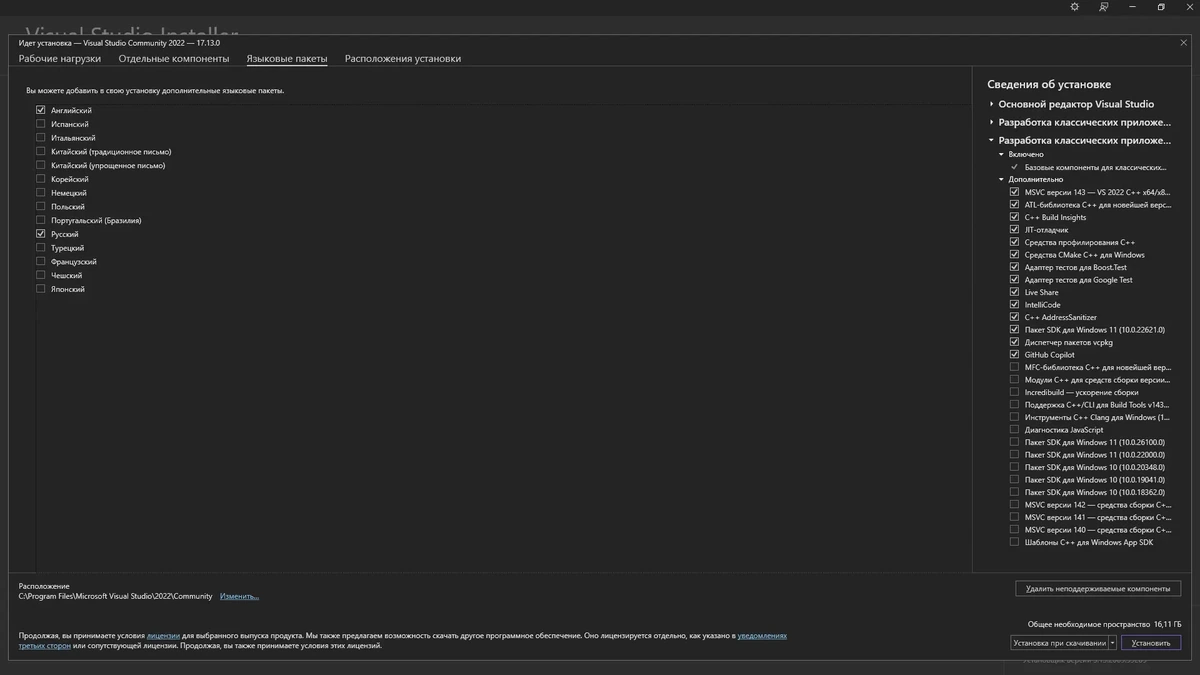Image resolution: width=1200 pixels, height=675 pixels.
Task: Collapse the expanded Разработка классических приложе… section
Action: [992, 141]
